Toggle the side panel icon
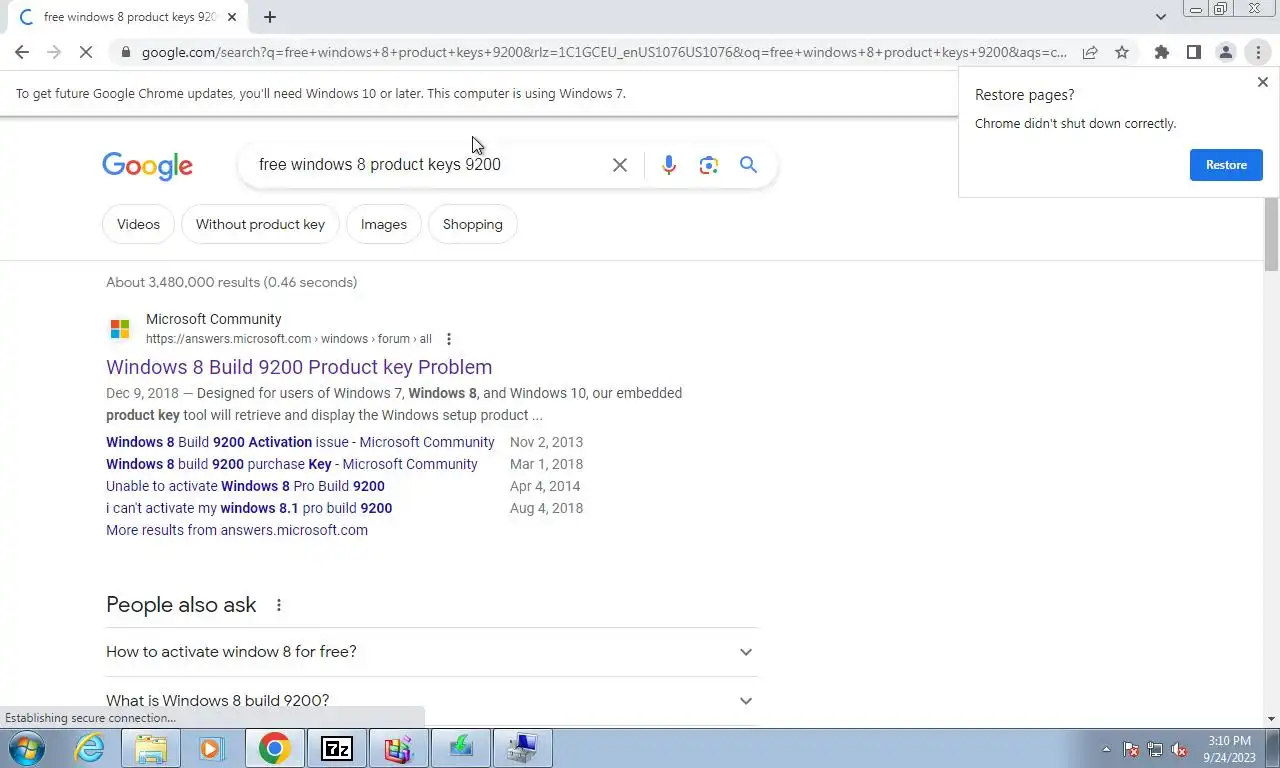The width and height of the screenshot is (1280, 768). tap(1193, 52)
